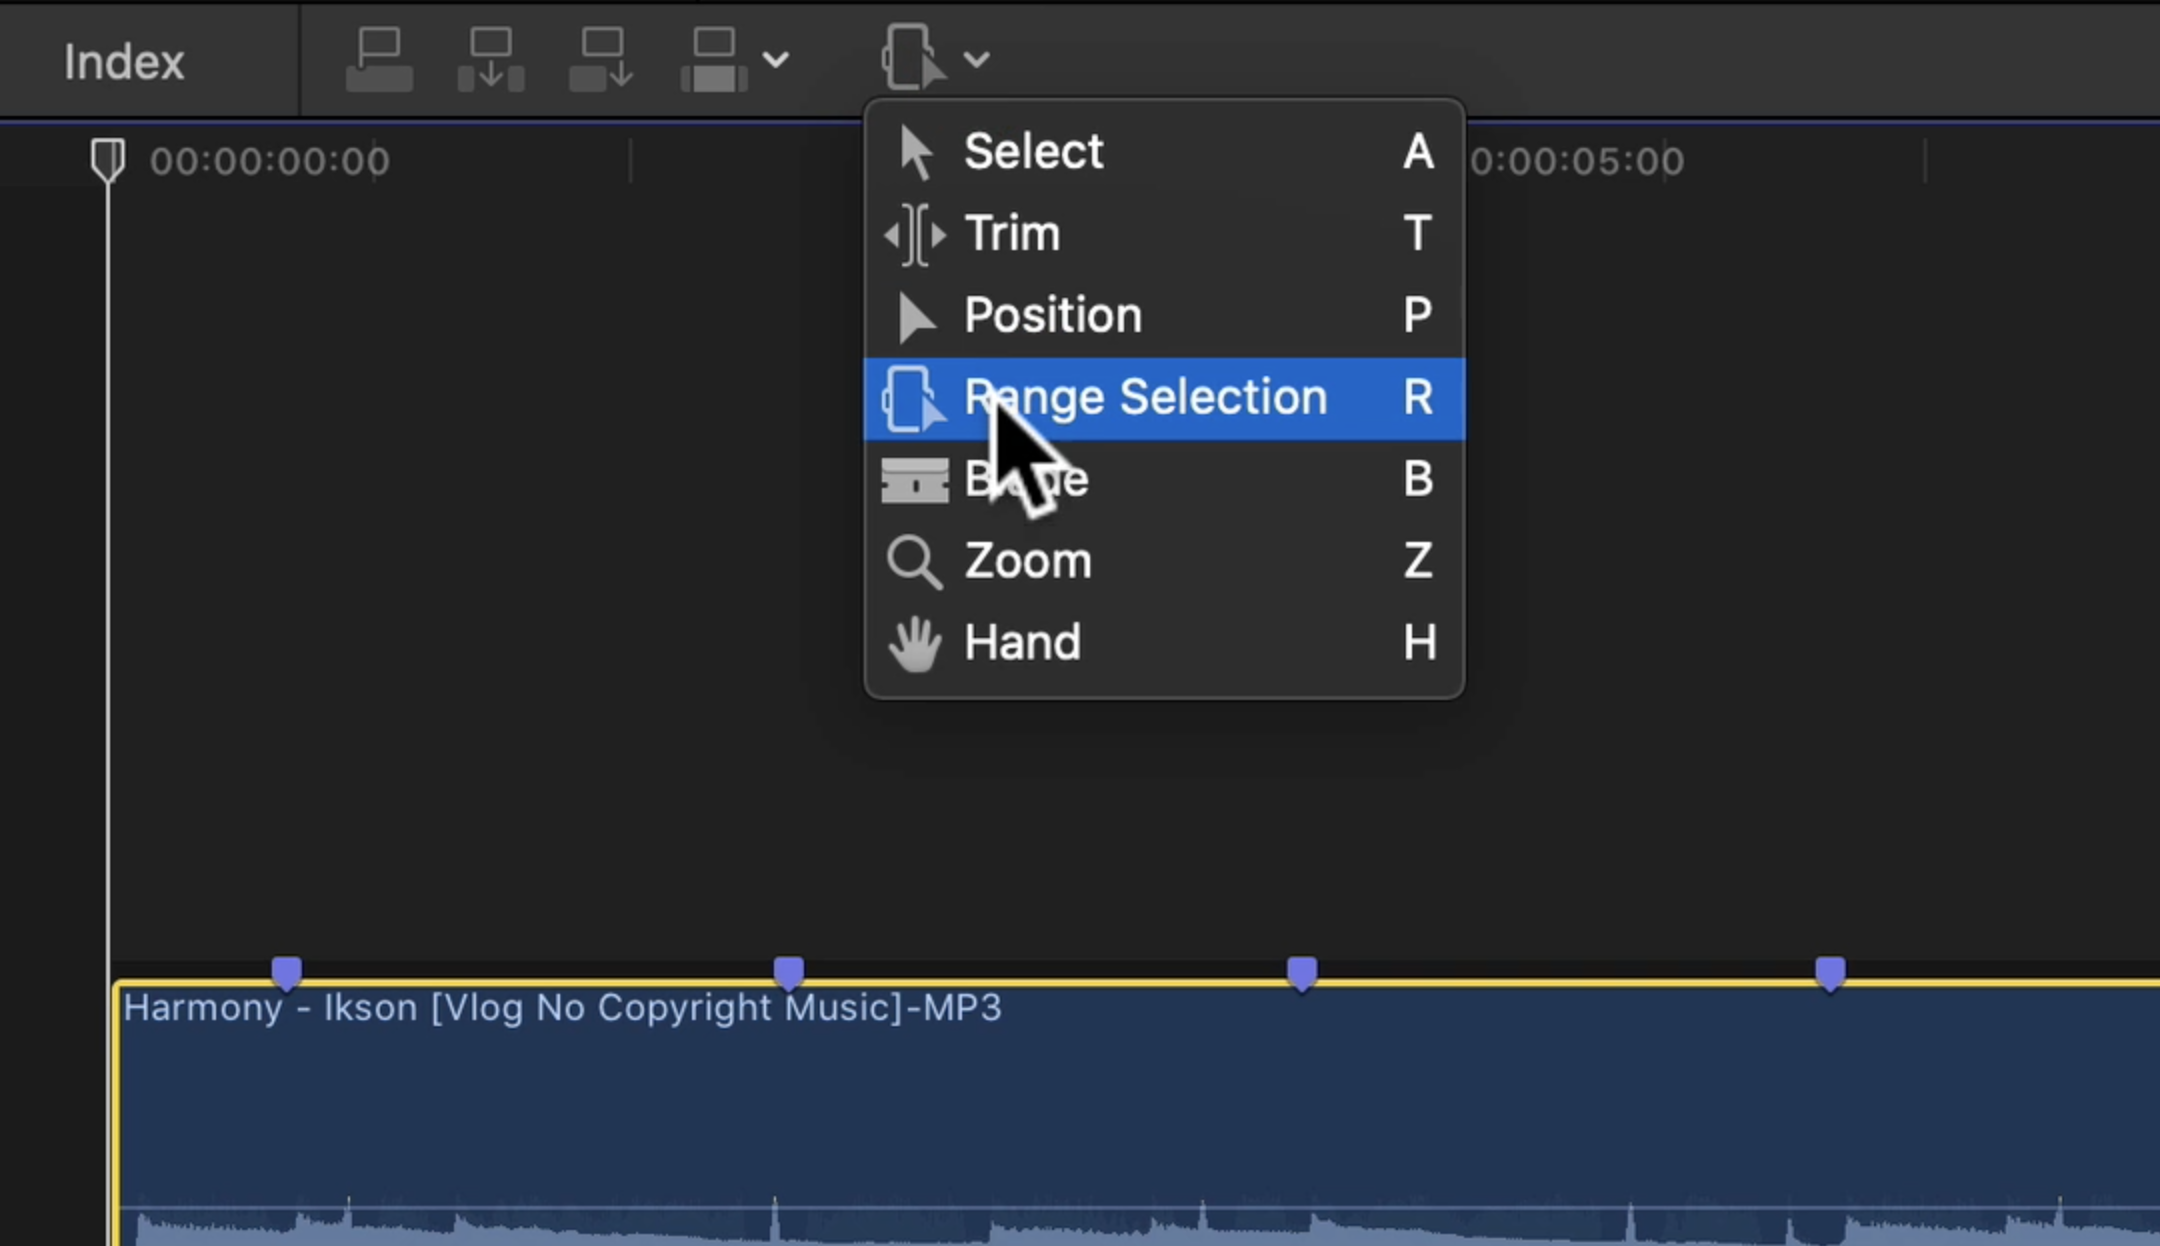
Task: Click the append clip to storyline icon
Action: pyautogui.click(x=601, y=60)
